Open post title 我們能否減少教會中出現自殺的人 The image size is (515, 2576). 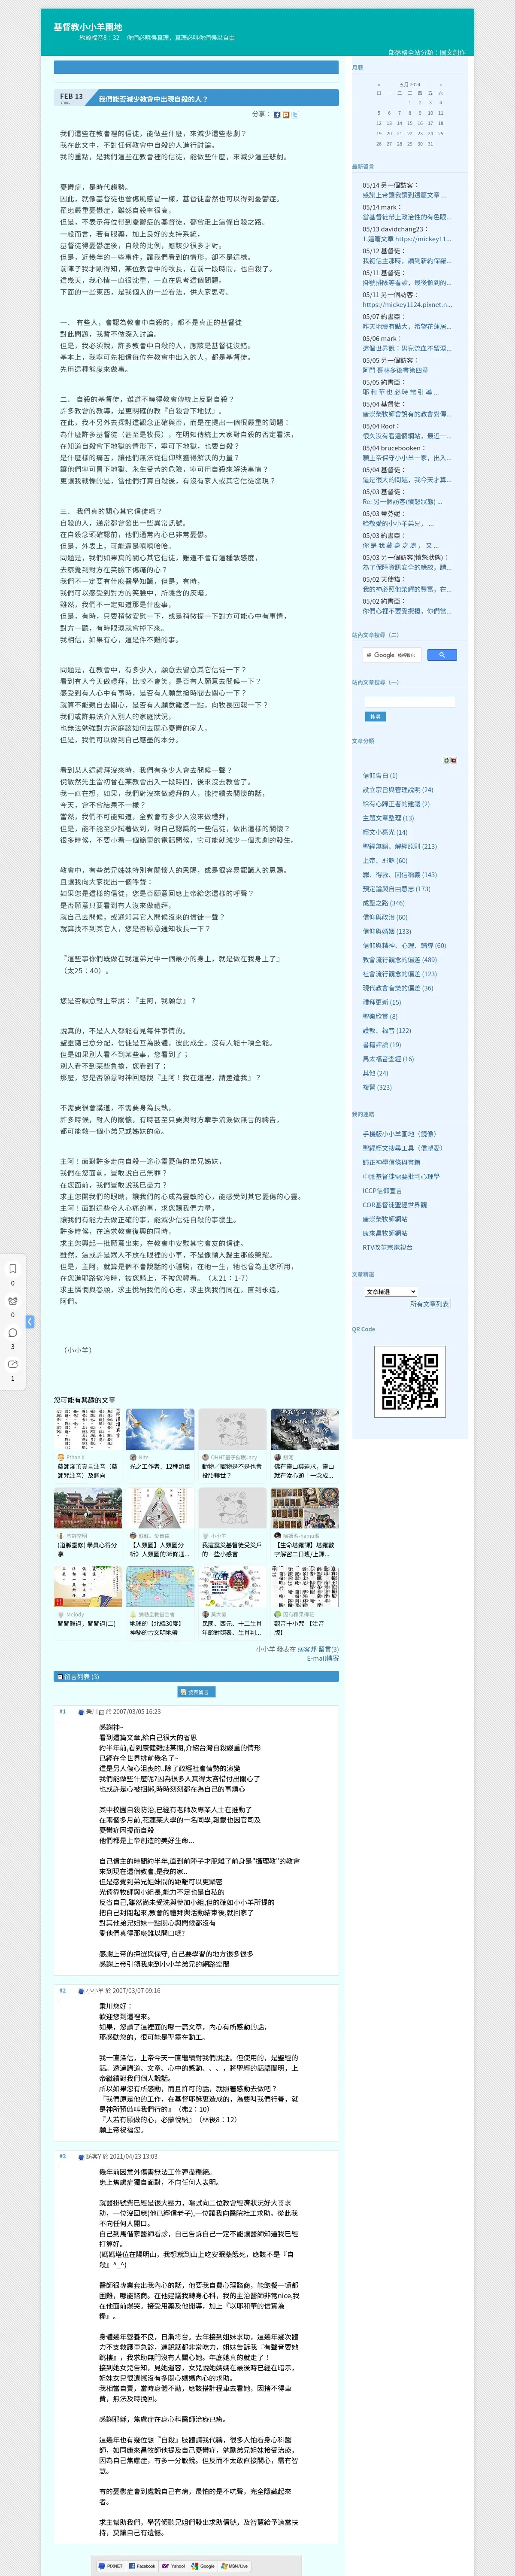click(x=153, y=99)
